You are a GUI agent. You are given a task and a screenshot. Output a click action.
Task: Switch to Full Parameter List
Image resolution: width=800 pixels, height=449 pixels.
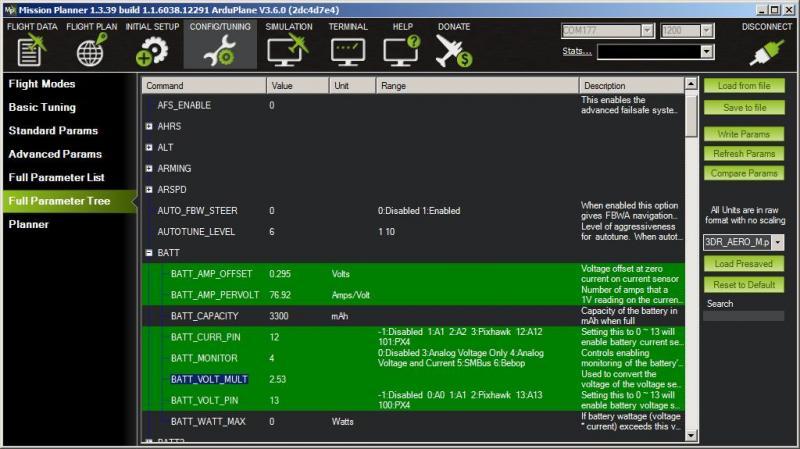[57, 177]
